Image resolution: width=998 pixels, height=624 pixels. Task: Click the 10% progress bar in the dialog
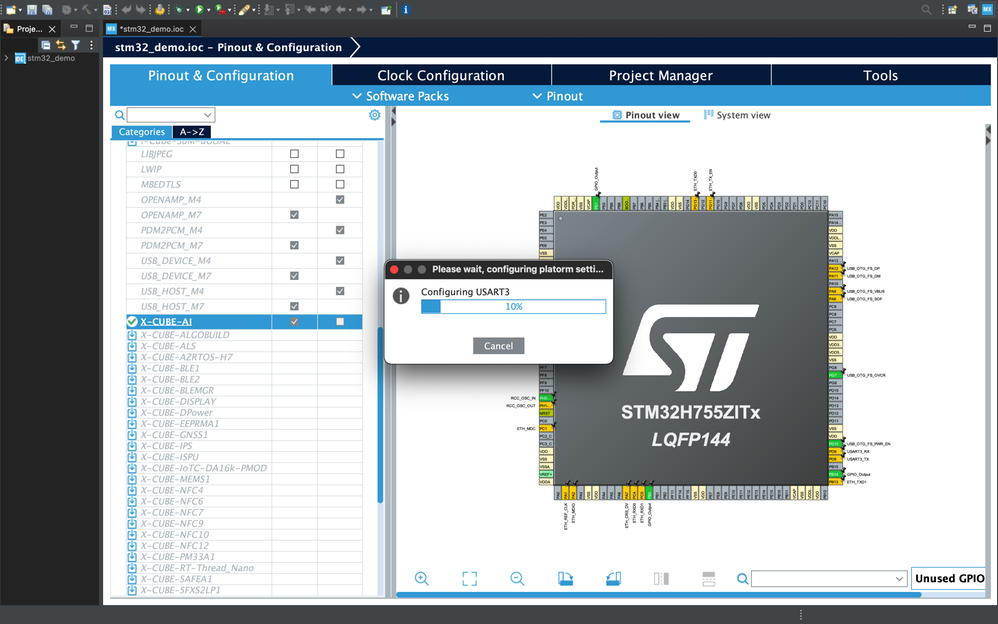point(513,306)
